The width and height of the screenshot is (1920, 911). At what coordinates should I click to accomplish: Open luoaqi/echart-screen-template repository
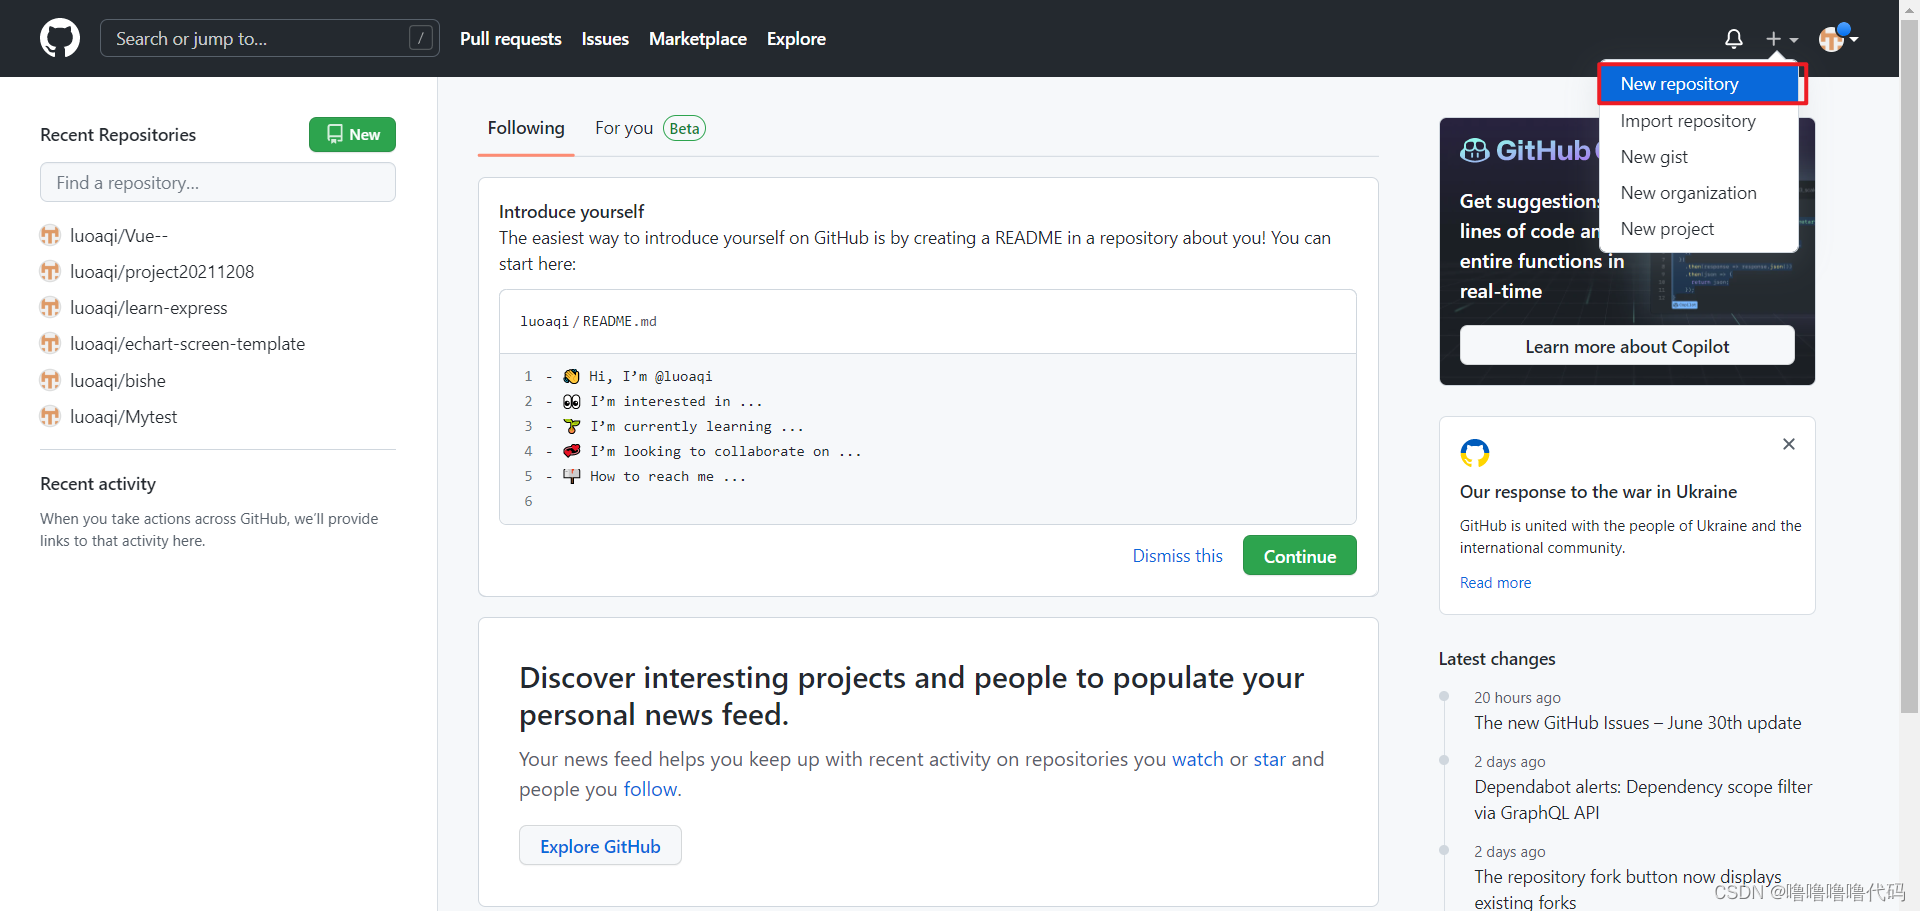click(x=187, y=344)
